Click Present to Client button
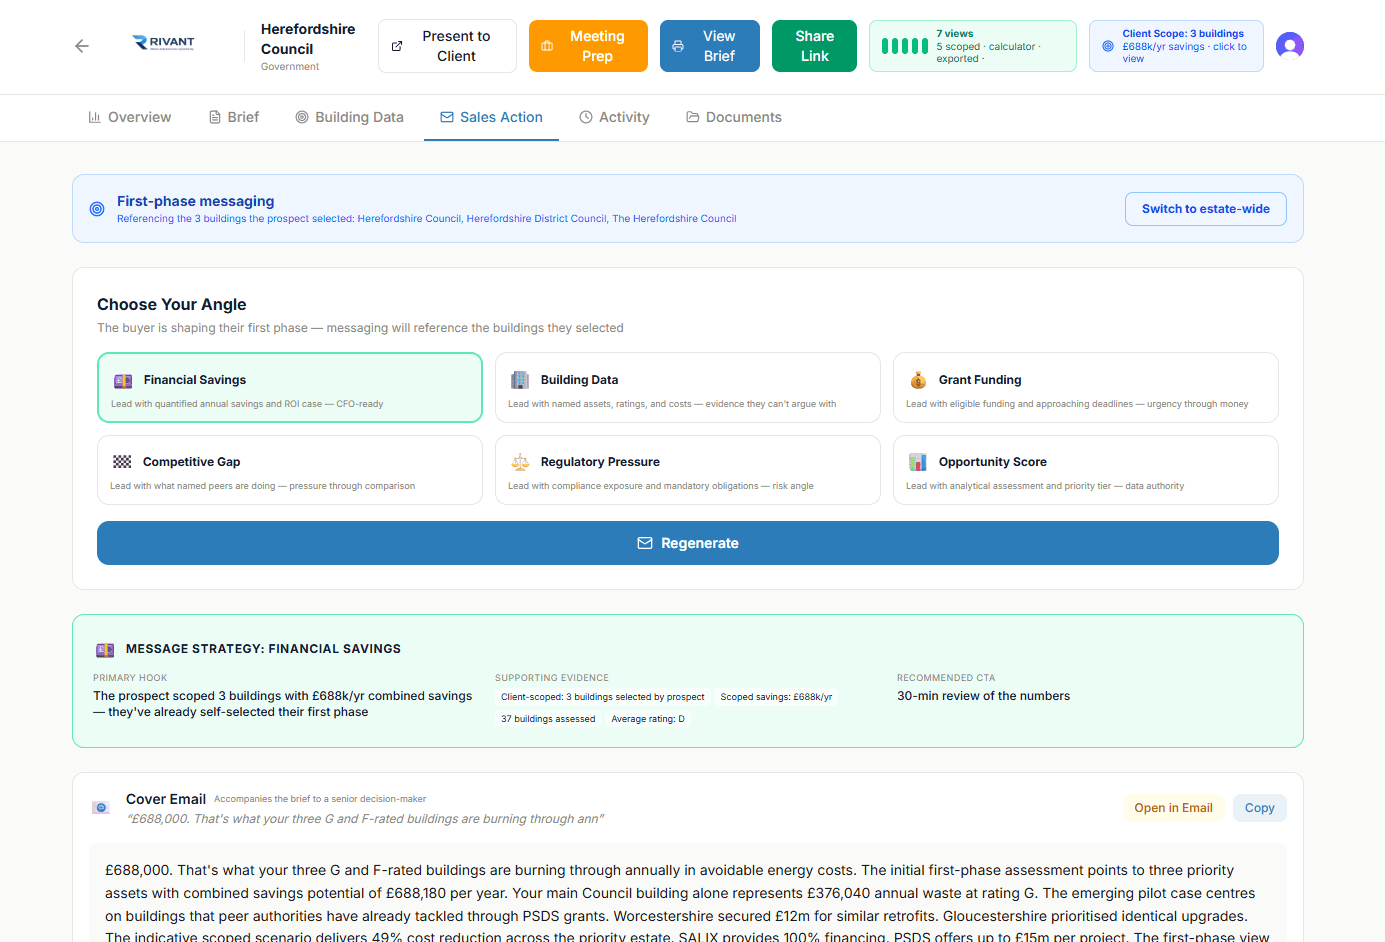The height and width of the screenshot is (942, 1385). 447,46
